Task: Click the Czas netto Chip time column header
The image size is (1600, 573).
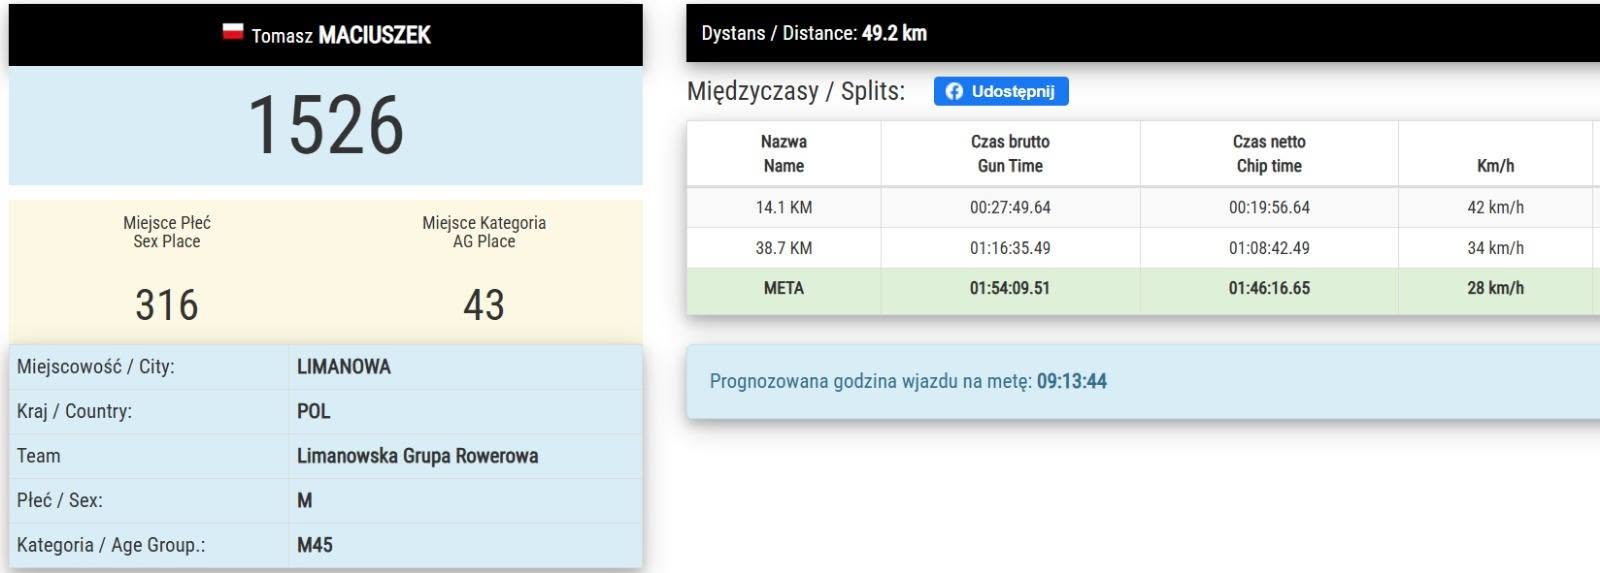Action: click(x=1269, y=154)
